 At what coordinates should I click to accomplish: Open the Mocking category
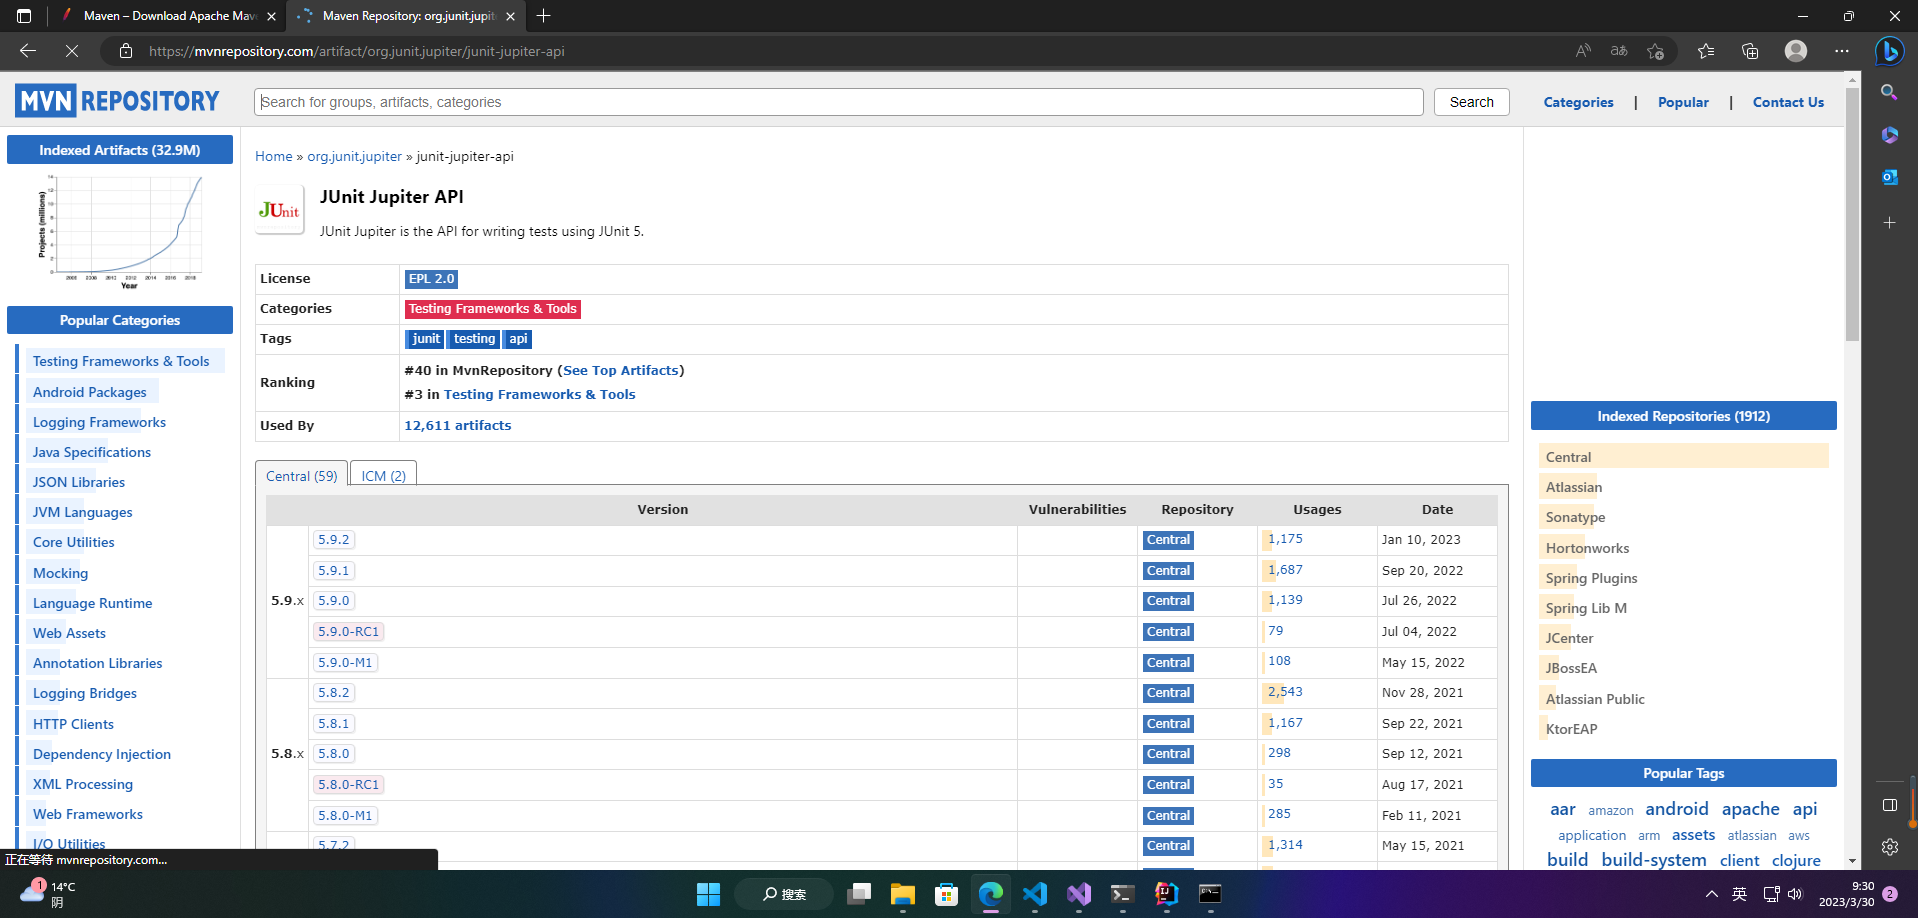tap(60, 573)
